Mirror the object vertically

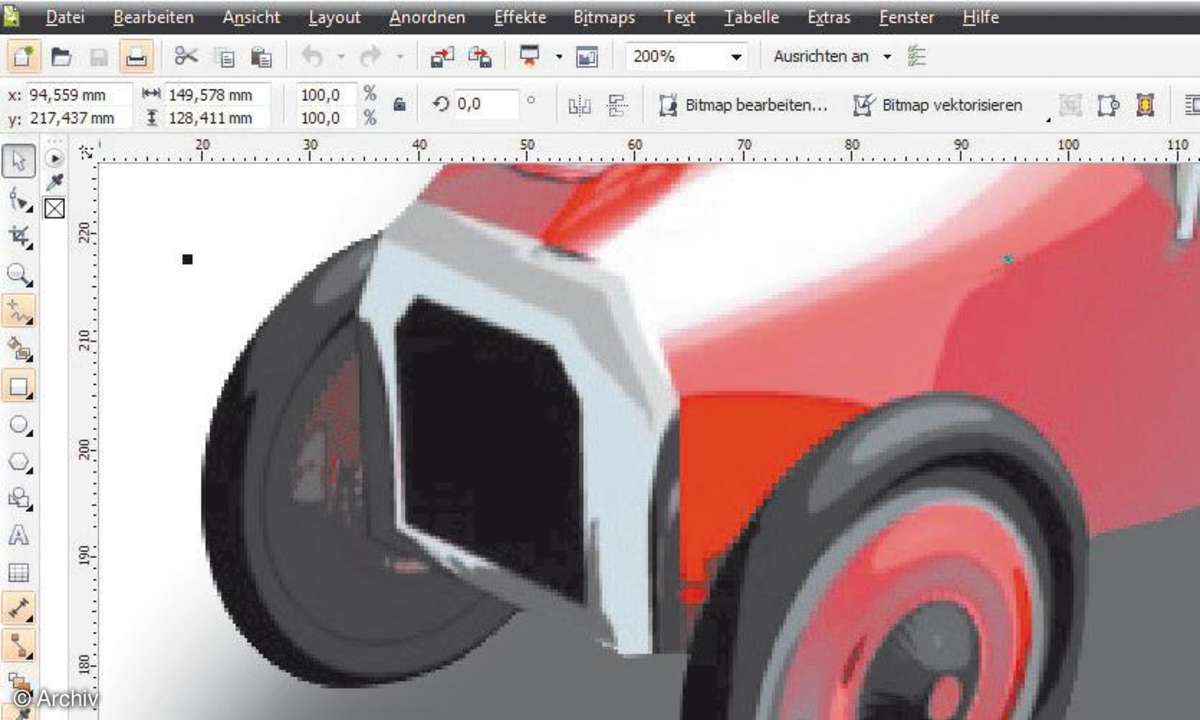(618, 105)
